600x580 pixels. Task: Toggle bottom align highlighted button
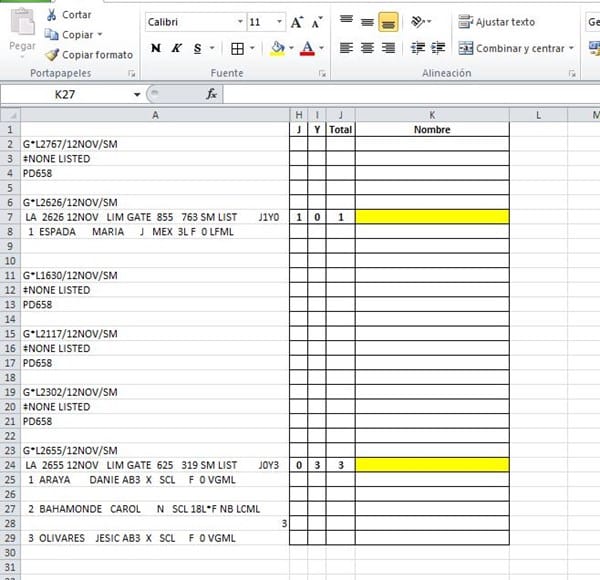388,22
